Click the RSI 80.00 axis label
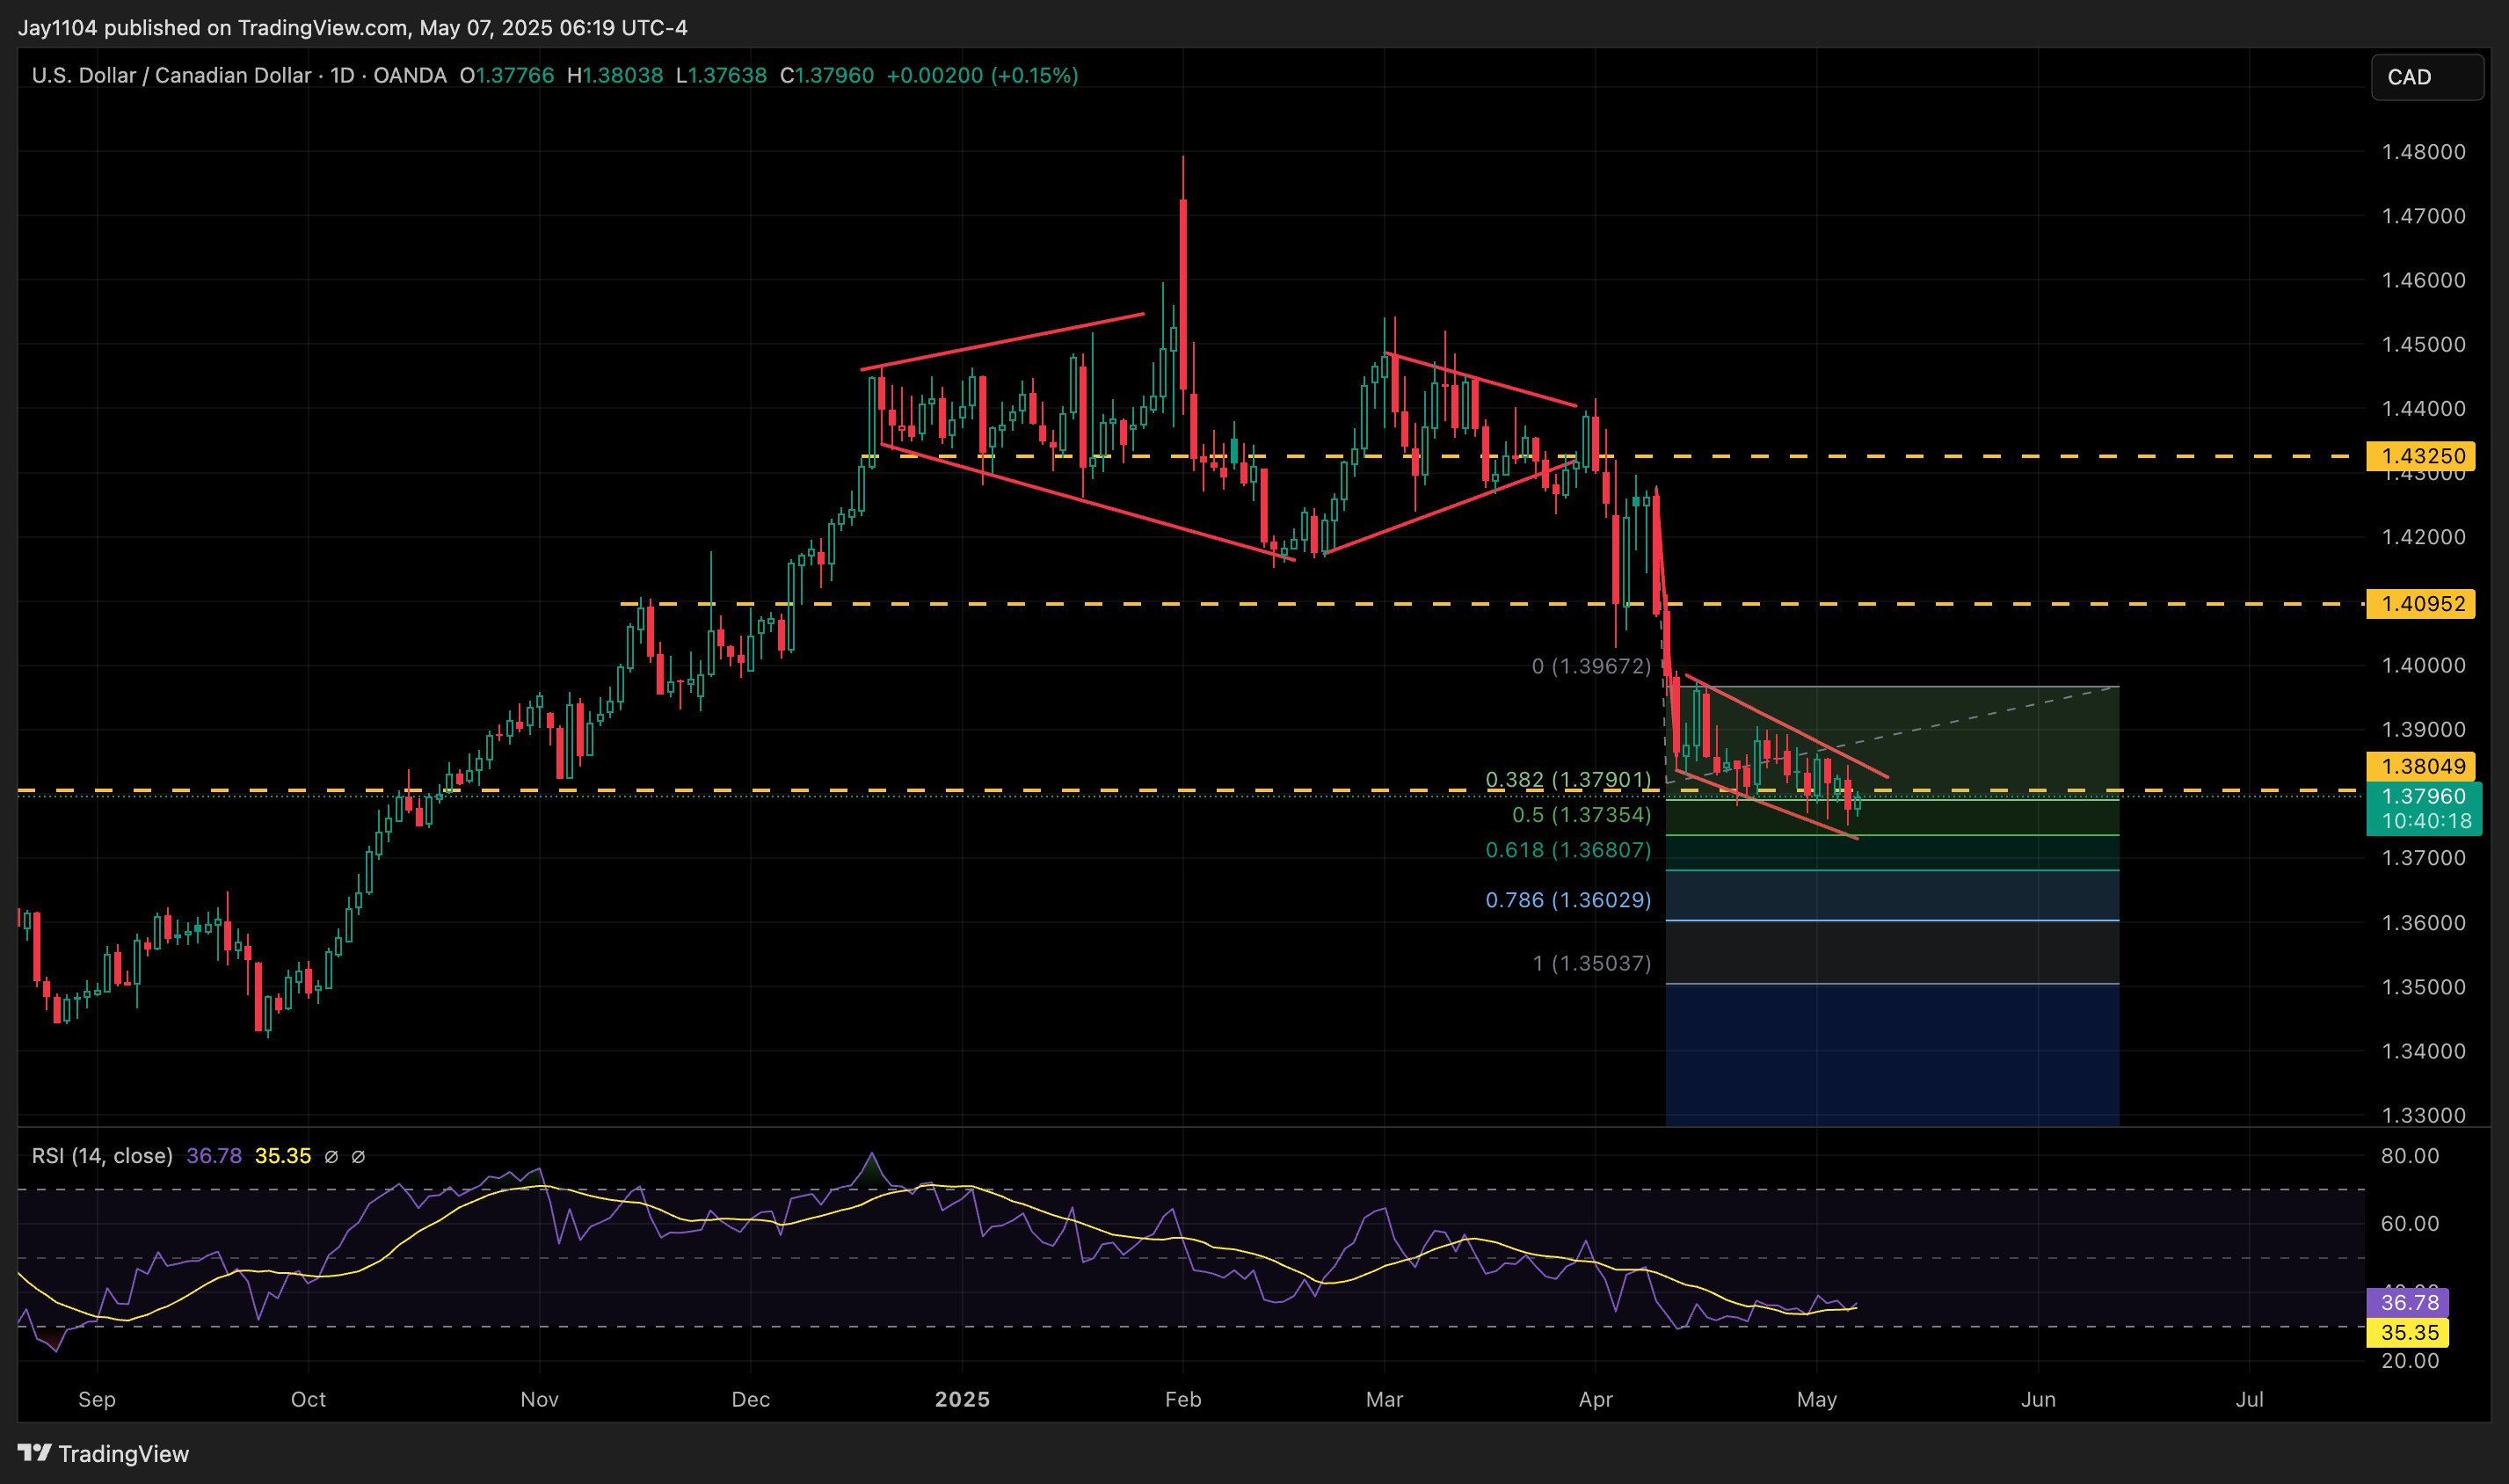 [2410, 1156]
